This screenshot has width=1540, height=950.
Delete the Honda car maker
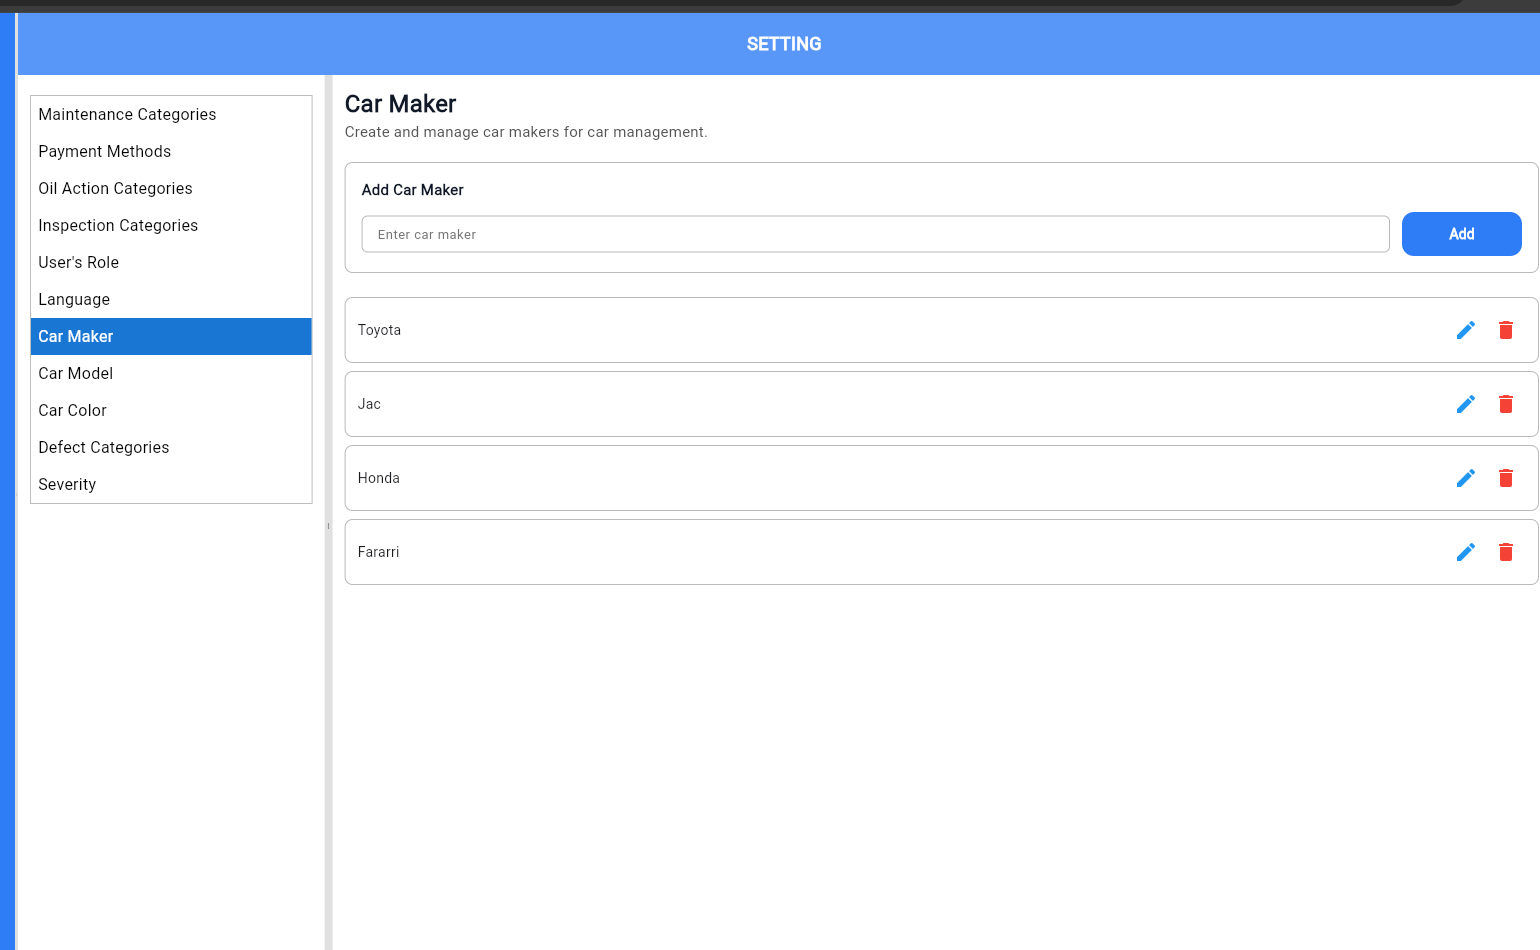[x=1505, y=478]
